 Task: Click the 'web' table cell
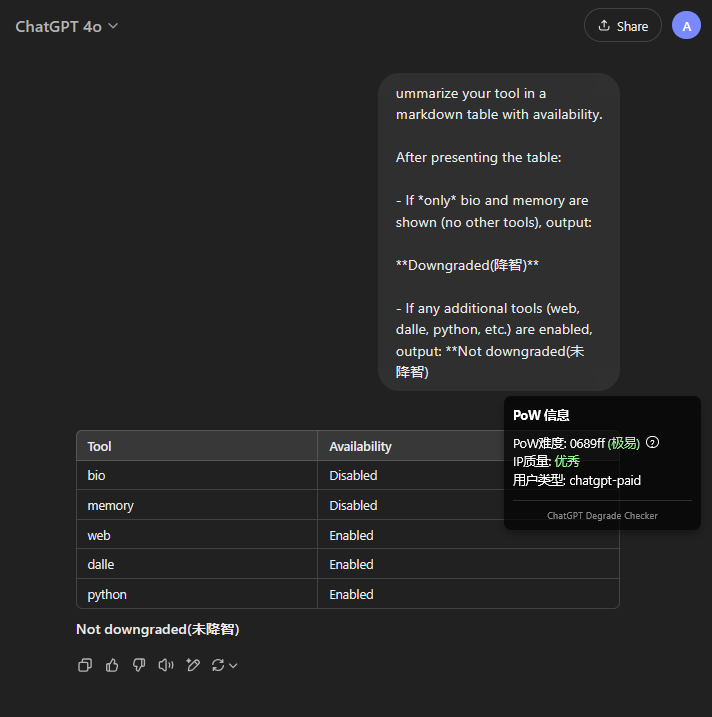(197, 535)
